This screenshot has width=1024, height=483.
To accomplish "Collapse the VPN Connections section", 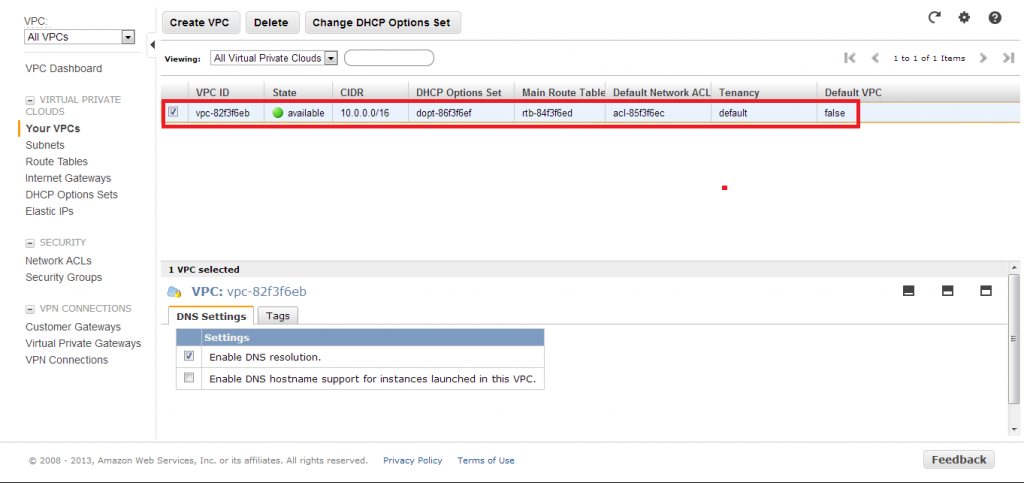I will click(29, 309).
